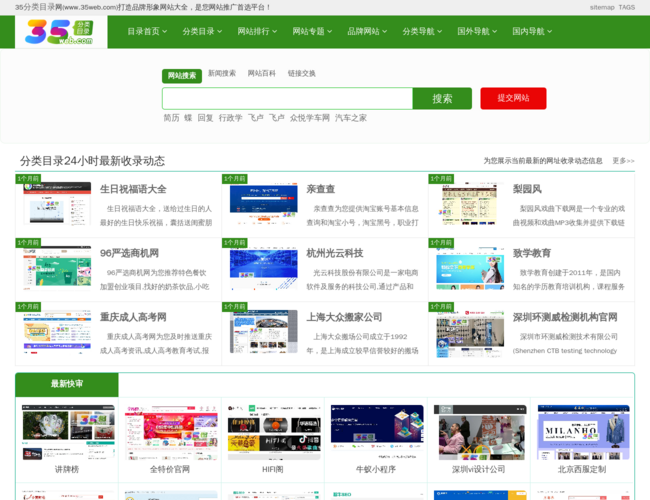650x500 pixels.
Task: Expand the 品牌网站 dropdown menu
Action: point(367,32)
